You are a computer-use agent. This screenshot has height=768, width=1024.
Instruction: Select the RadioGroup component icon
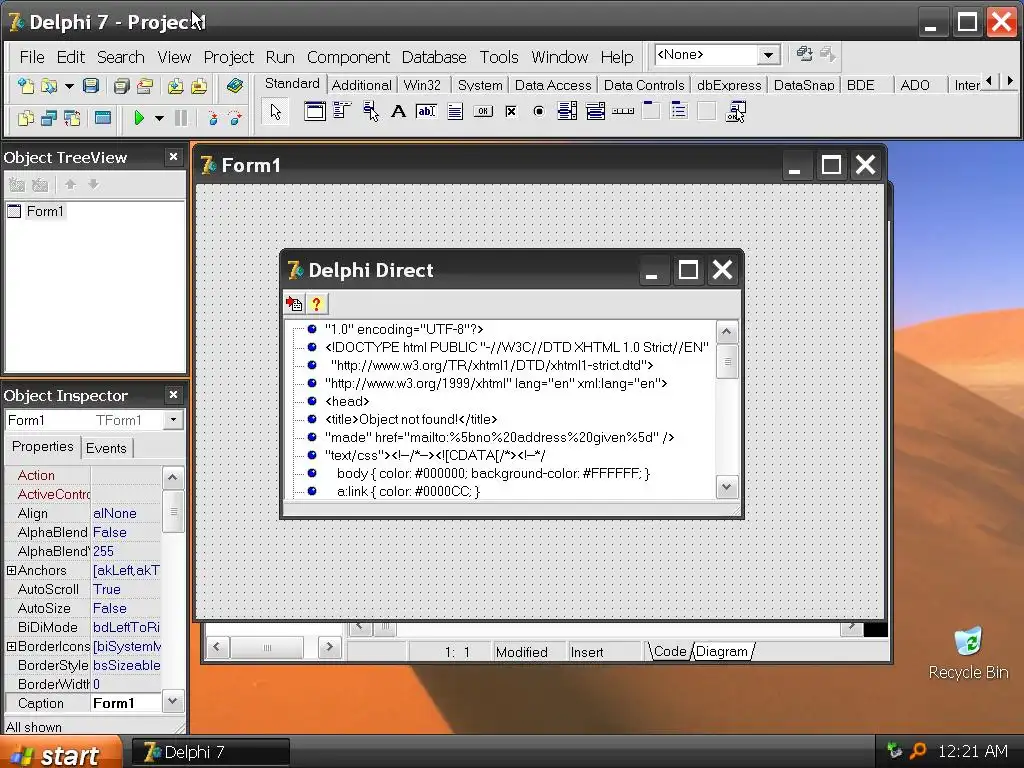(679, 112)
